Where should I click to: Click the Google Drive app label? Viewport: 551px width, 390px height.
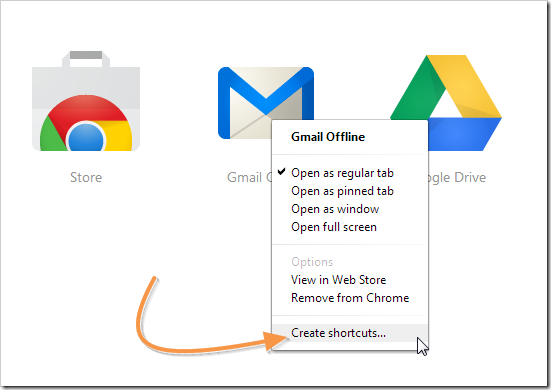(458, 178)
